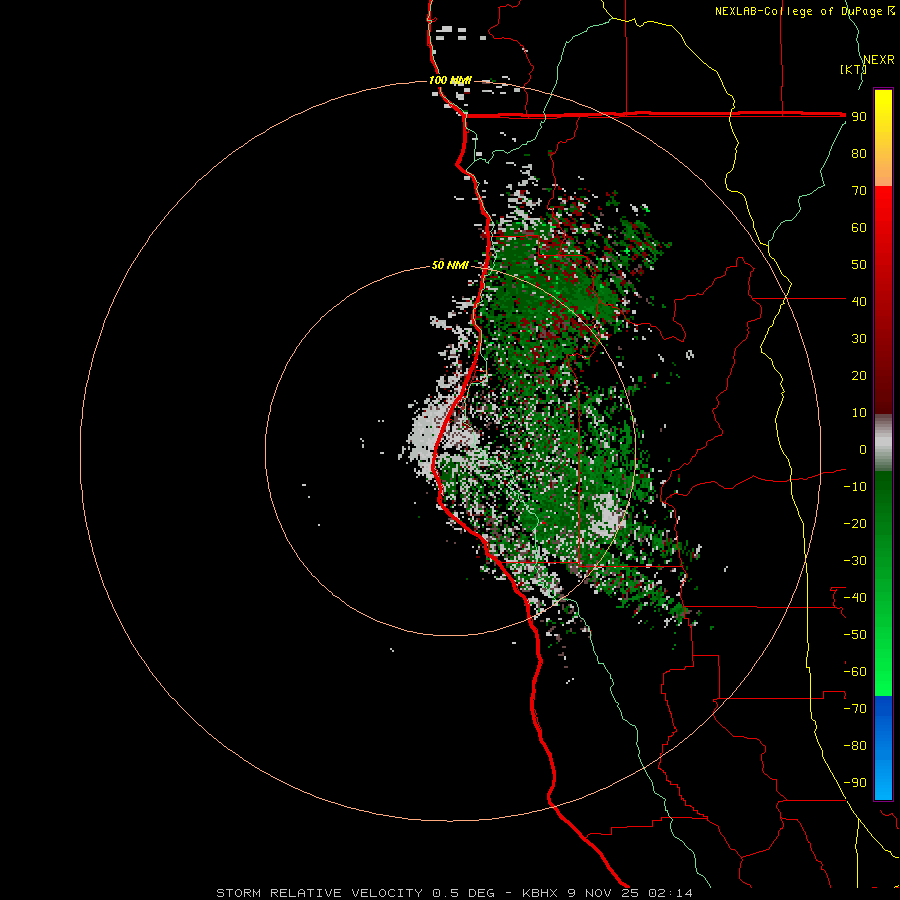The image size is (900, 900).
Task: Click the -30 knot scale value
Action: point(855,561)
